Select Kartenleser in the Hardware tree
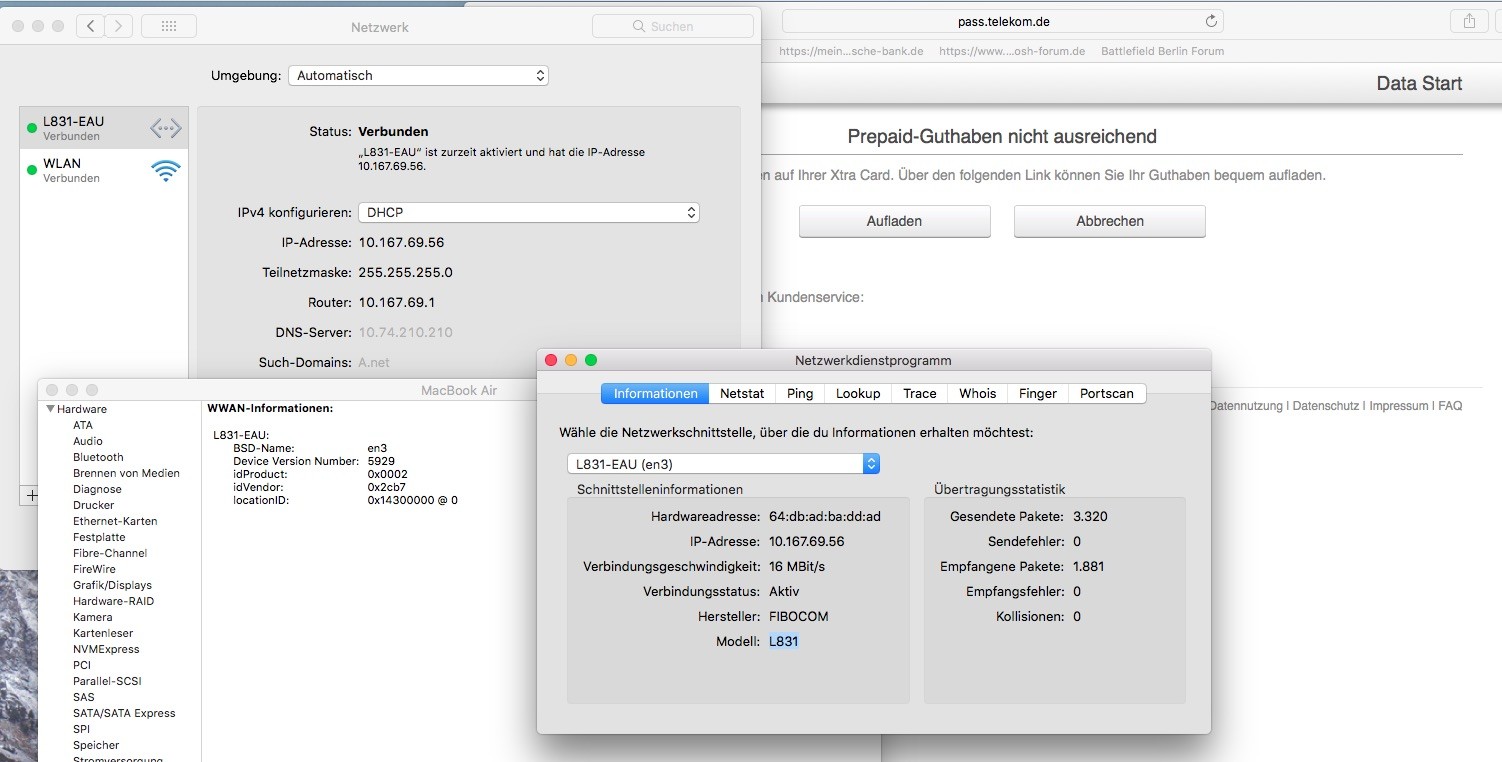The height and width of the screenshot is (762, 1502). (103, 633)
